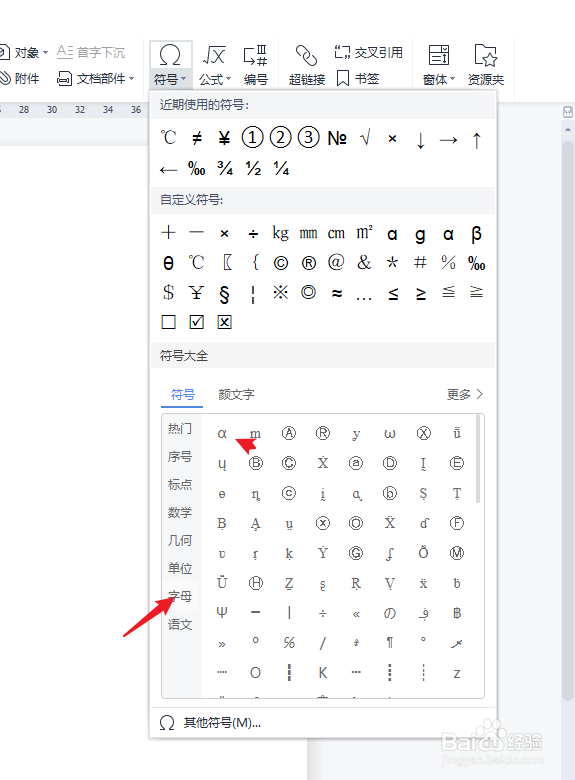Viewport: 575px width, 780px height.
Task: Select the 序号 serial number category
Action: 180,456
